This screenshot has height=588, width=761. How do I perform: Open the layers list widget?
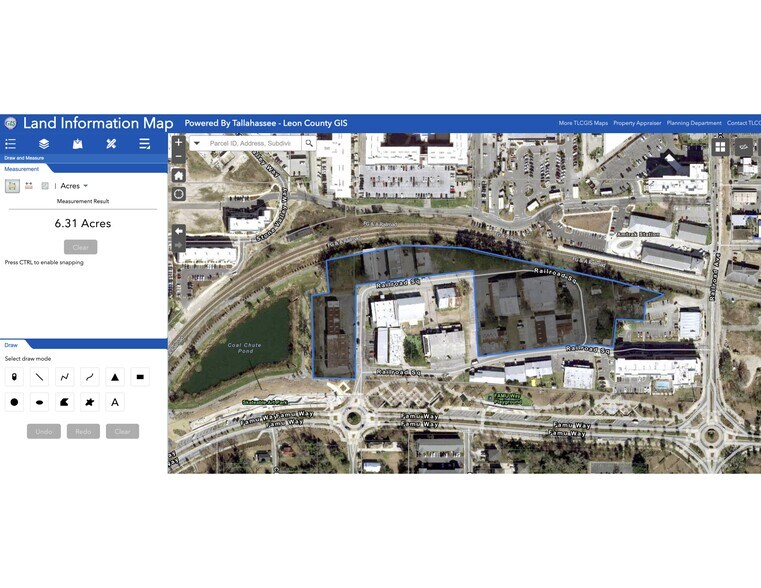point(44,144)
